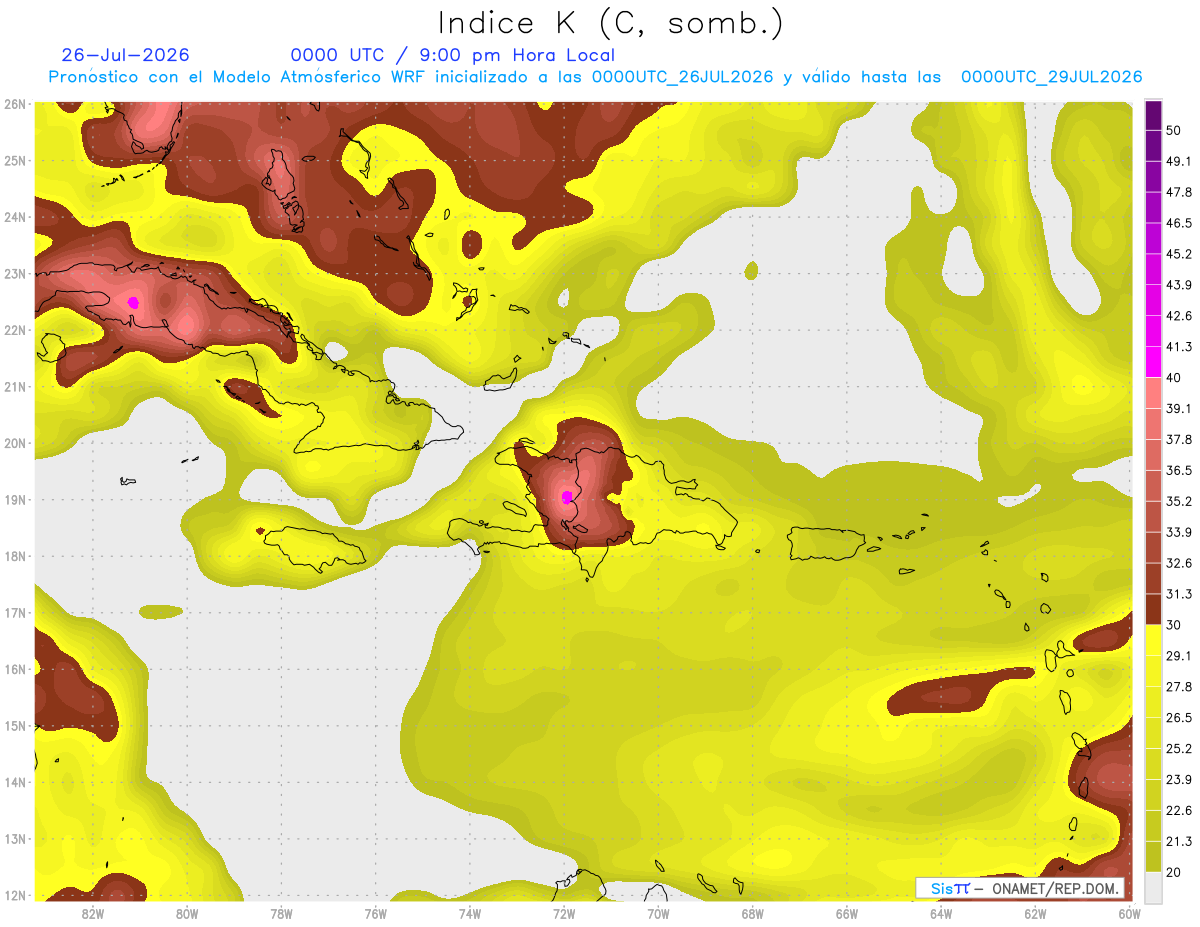Select latitude tick "12N"

coord(14,895)
